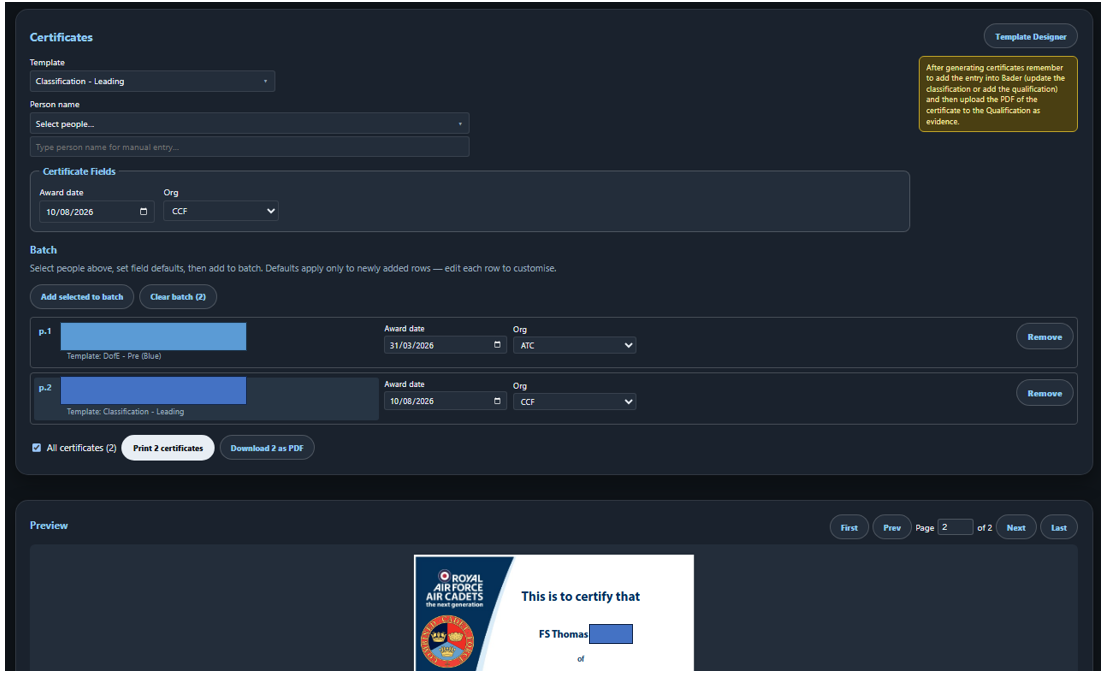This screenshot has width=1107, height=678.
Task: Click the preview page number field
Action: [x=955, y=527]
